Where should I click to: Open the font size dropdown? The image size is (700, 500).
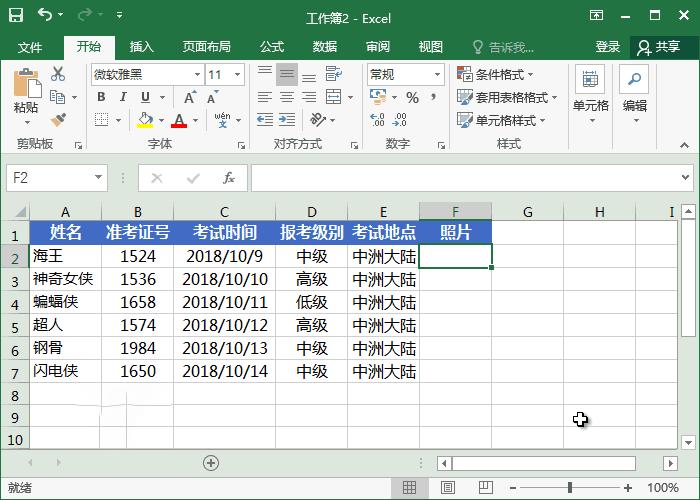tap(238, 74)
